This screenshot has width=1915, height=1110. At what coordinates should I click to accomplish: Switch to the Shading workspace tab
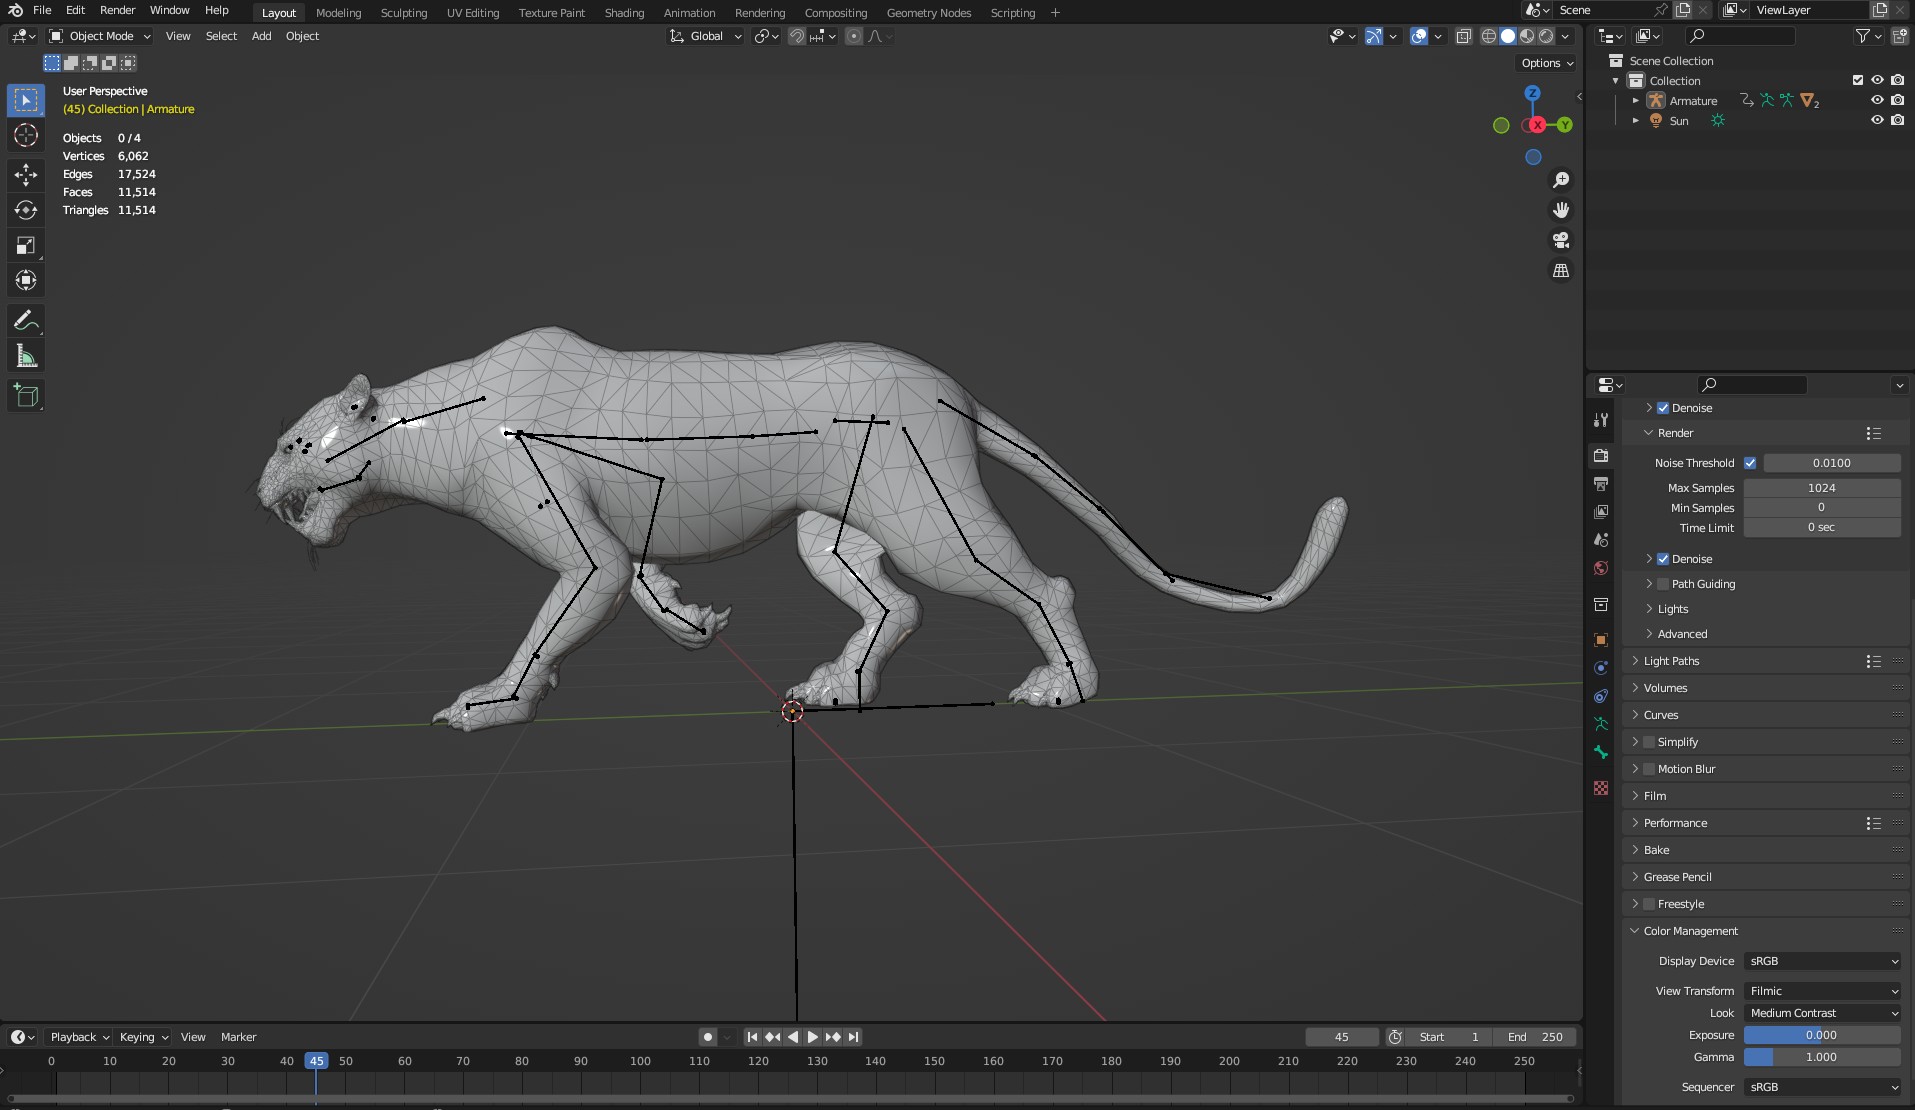tap(623, 13)
